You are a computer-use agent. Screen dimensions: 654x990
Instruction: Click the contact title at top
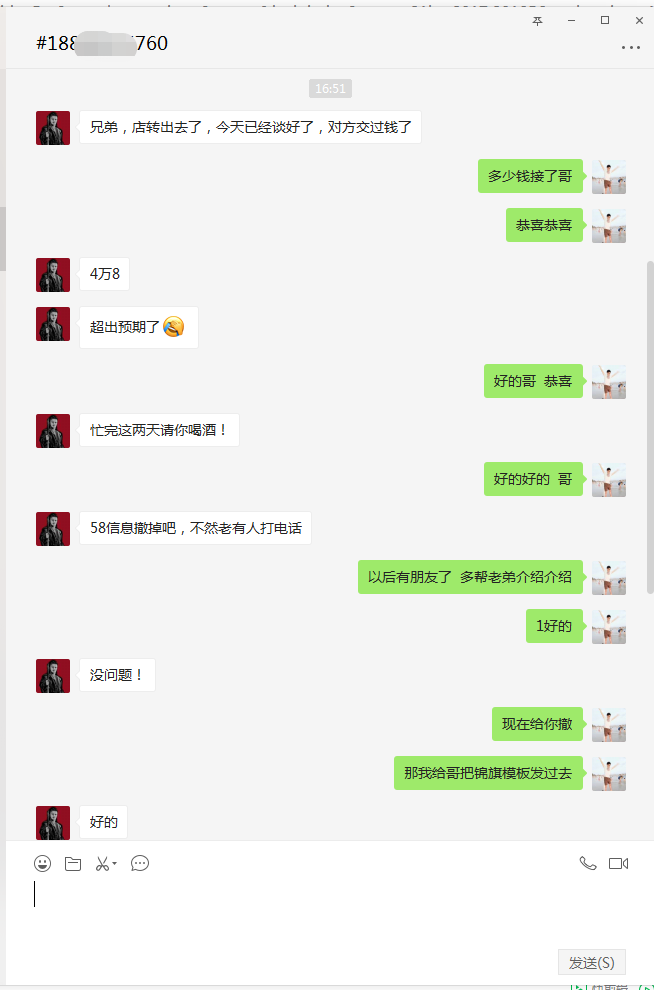pos(102,44)
